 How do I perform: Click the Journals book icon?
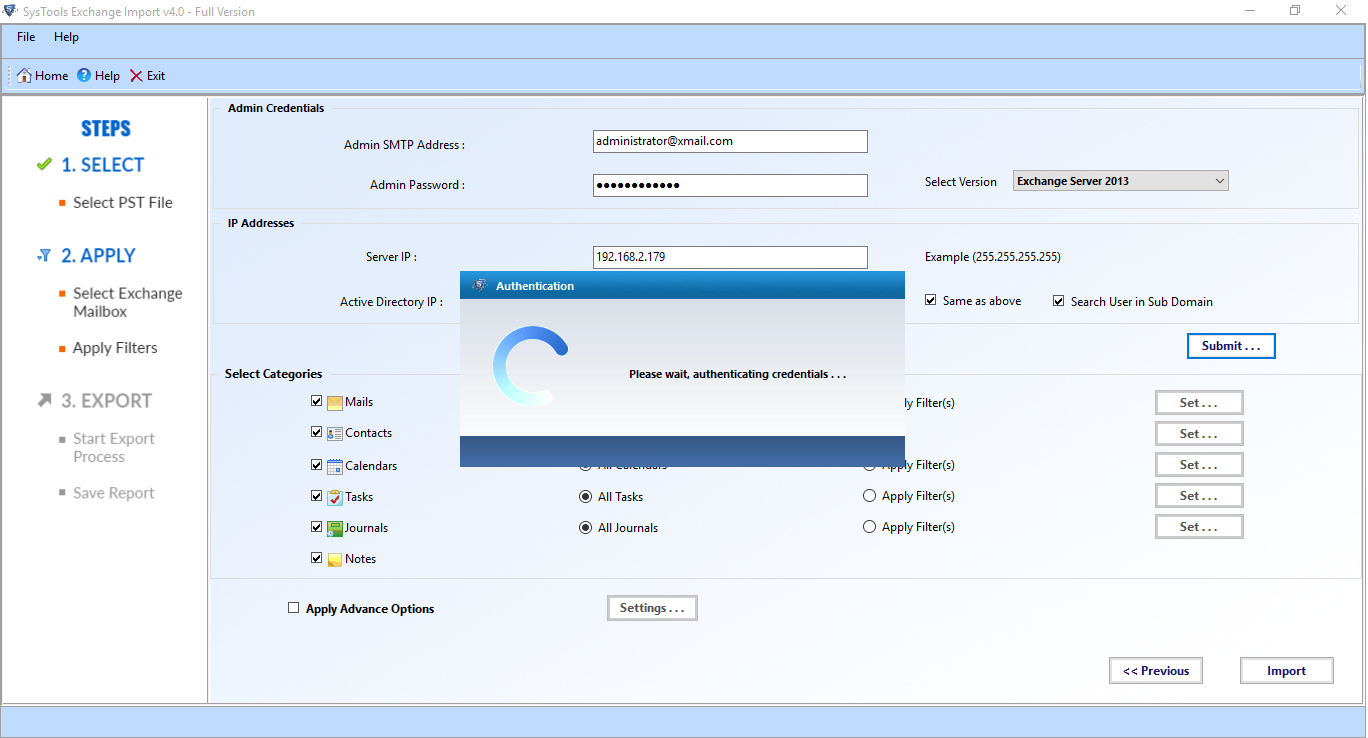(335, 528)
